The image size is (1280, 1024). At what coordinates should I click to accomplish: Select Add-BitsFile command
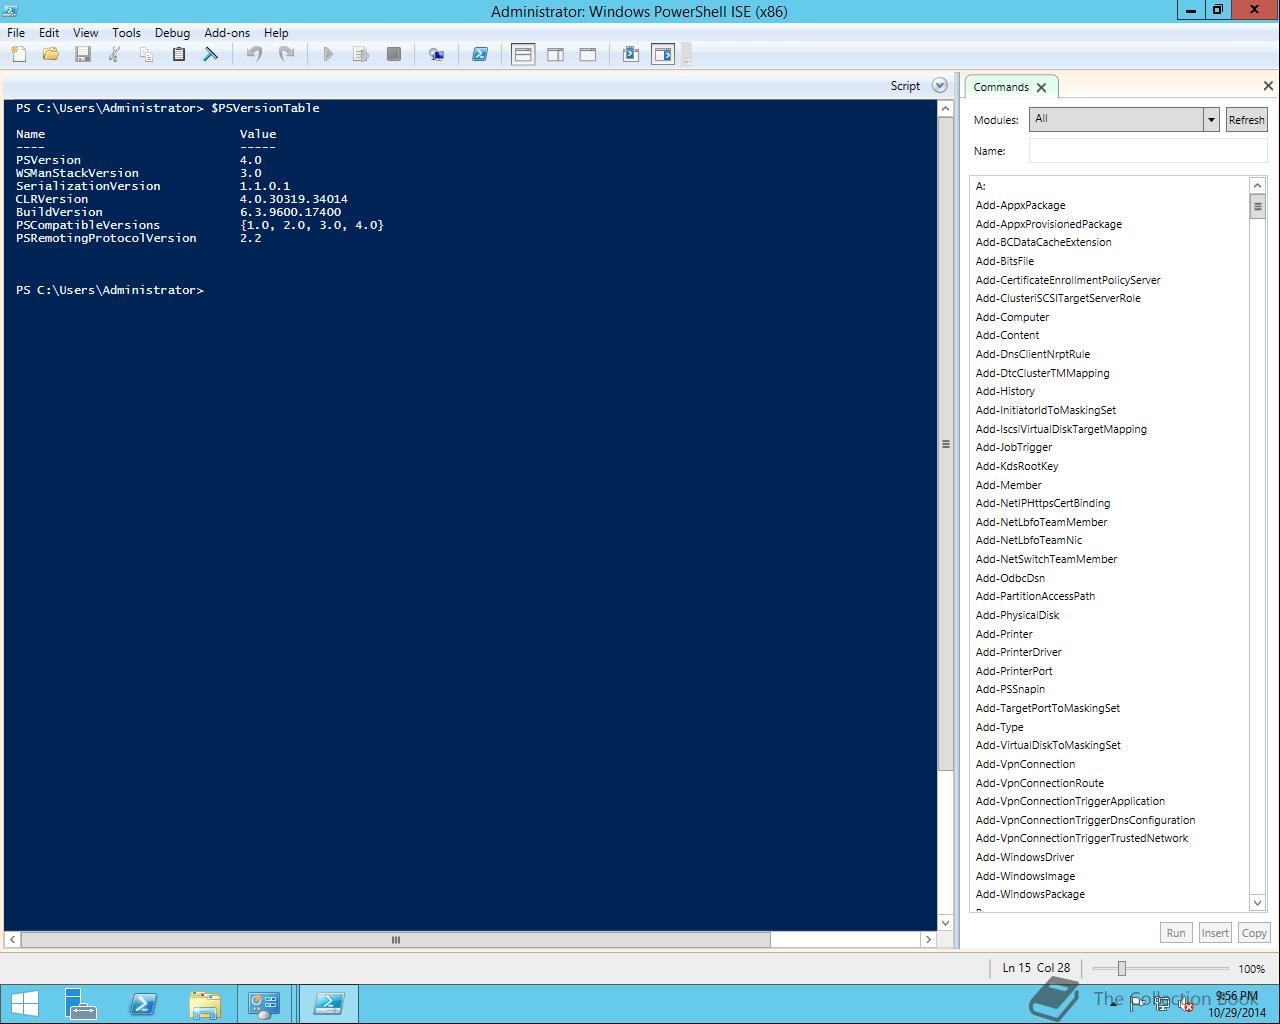click(x=1004, y=261)
